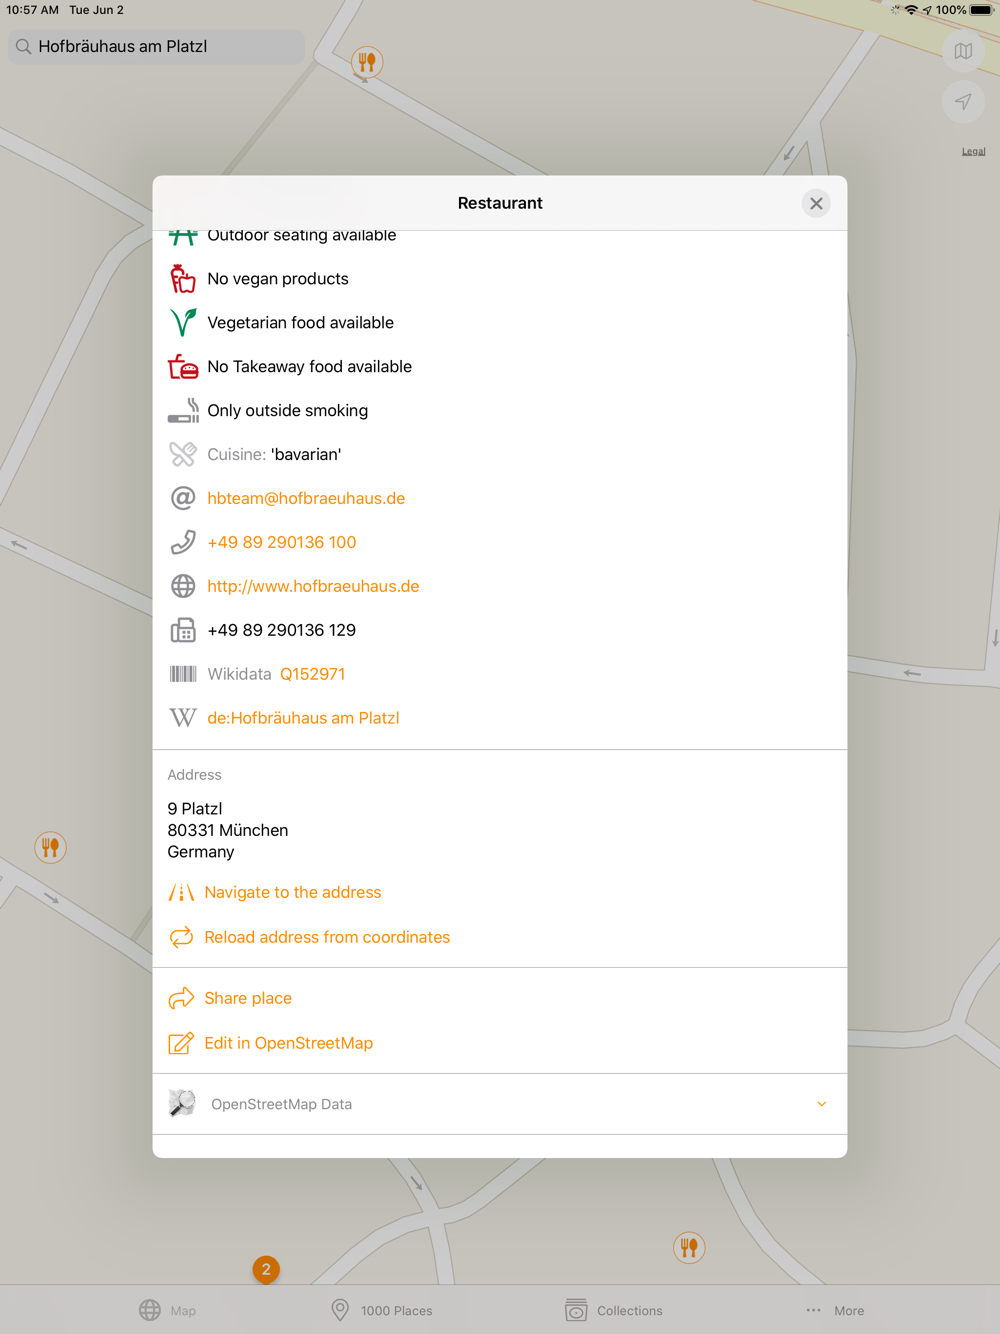1000x1334 pixels.
Task: Select the address line 9 Platzl
Action: point(195,808)
